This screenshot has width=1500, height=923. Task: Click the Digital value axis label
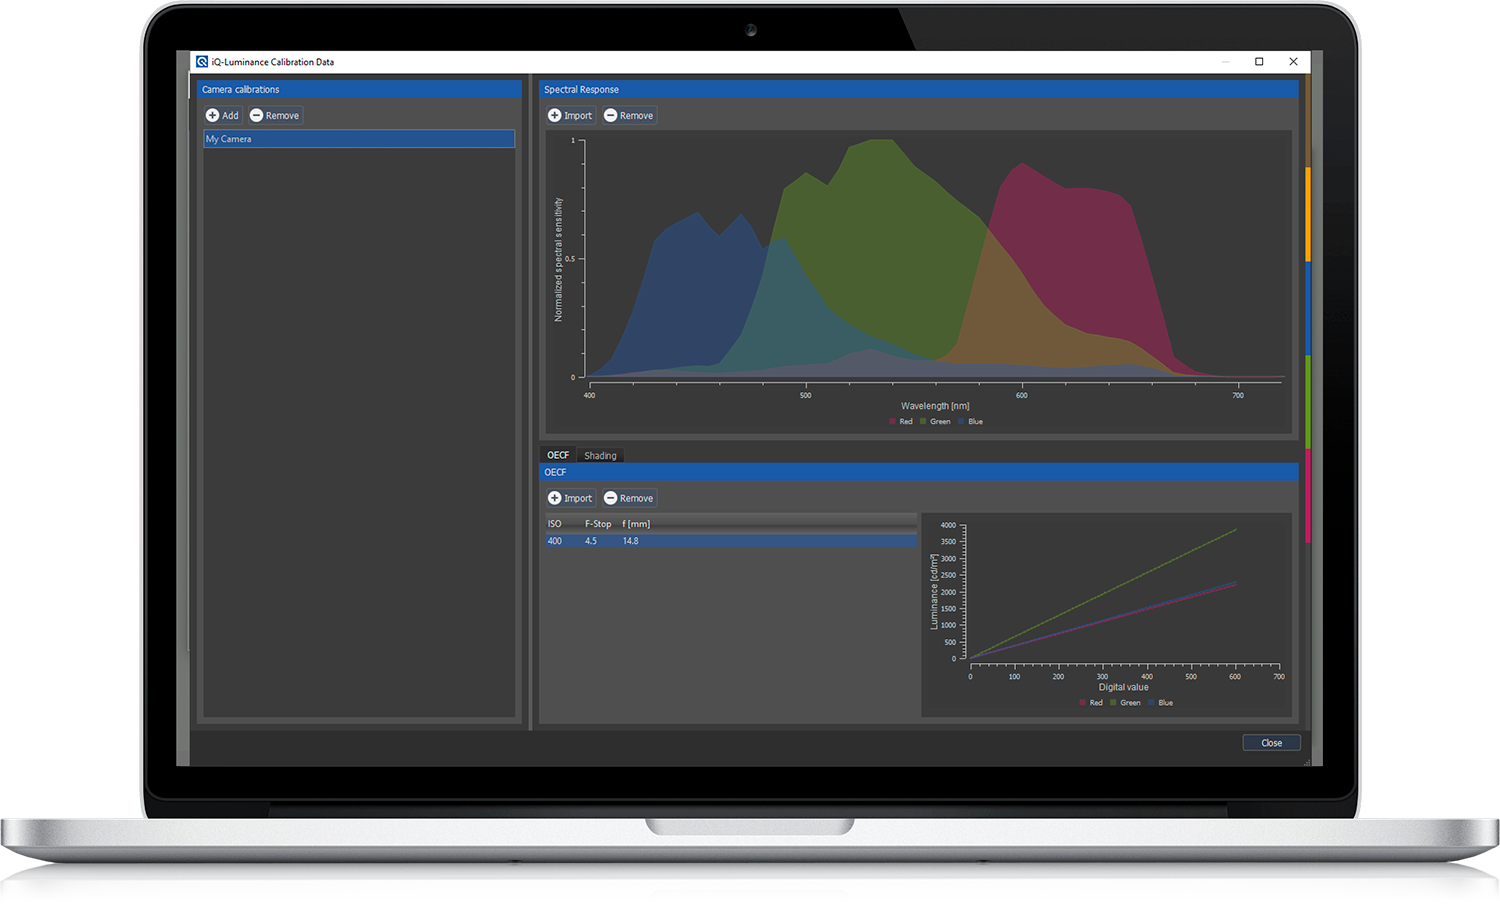click(1124, 687)
